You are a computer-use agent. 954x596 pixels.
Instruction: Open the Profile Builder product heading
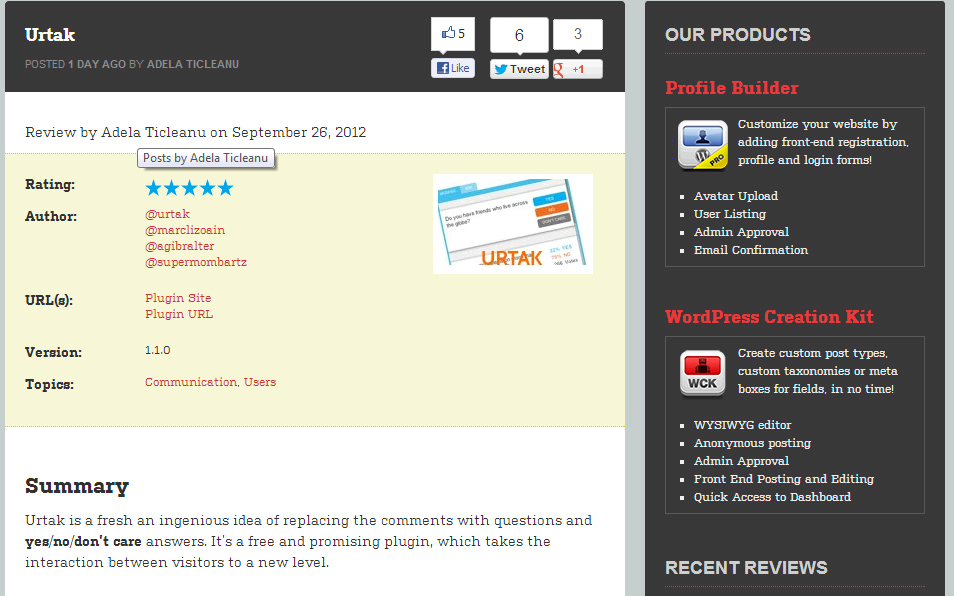tap(732, 88)
